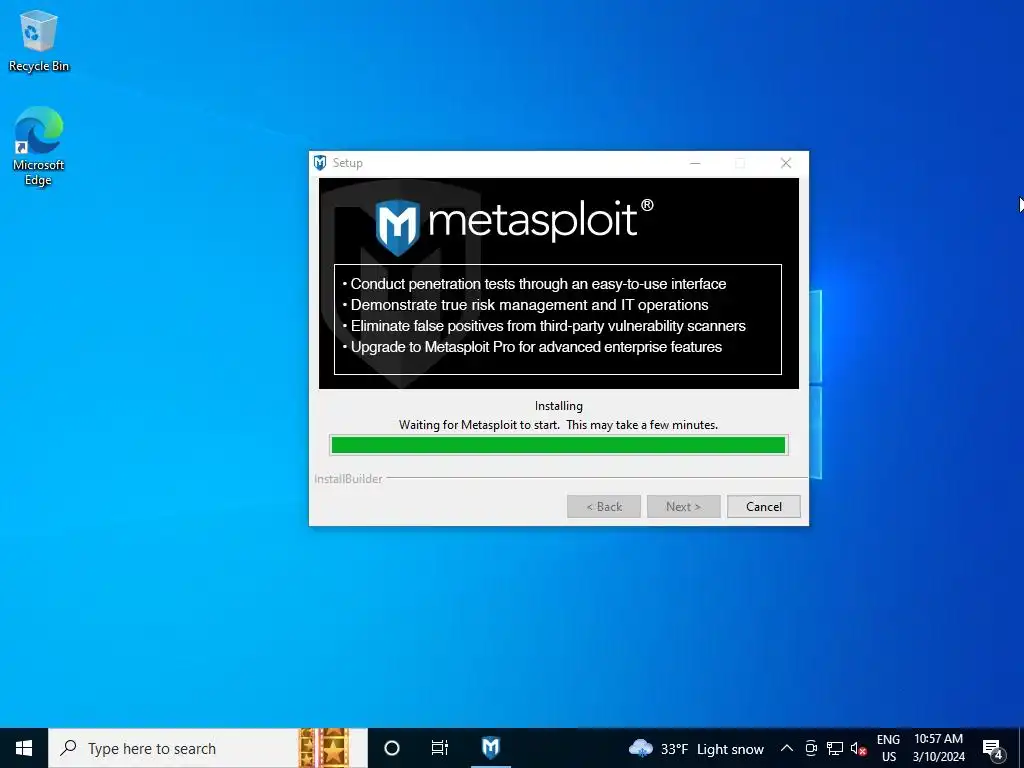The height and width of the screenshot is (768, 1024).
Task: Open the weather widget showing 33°F
Action: pyautogui.click(x=696, y=749)
